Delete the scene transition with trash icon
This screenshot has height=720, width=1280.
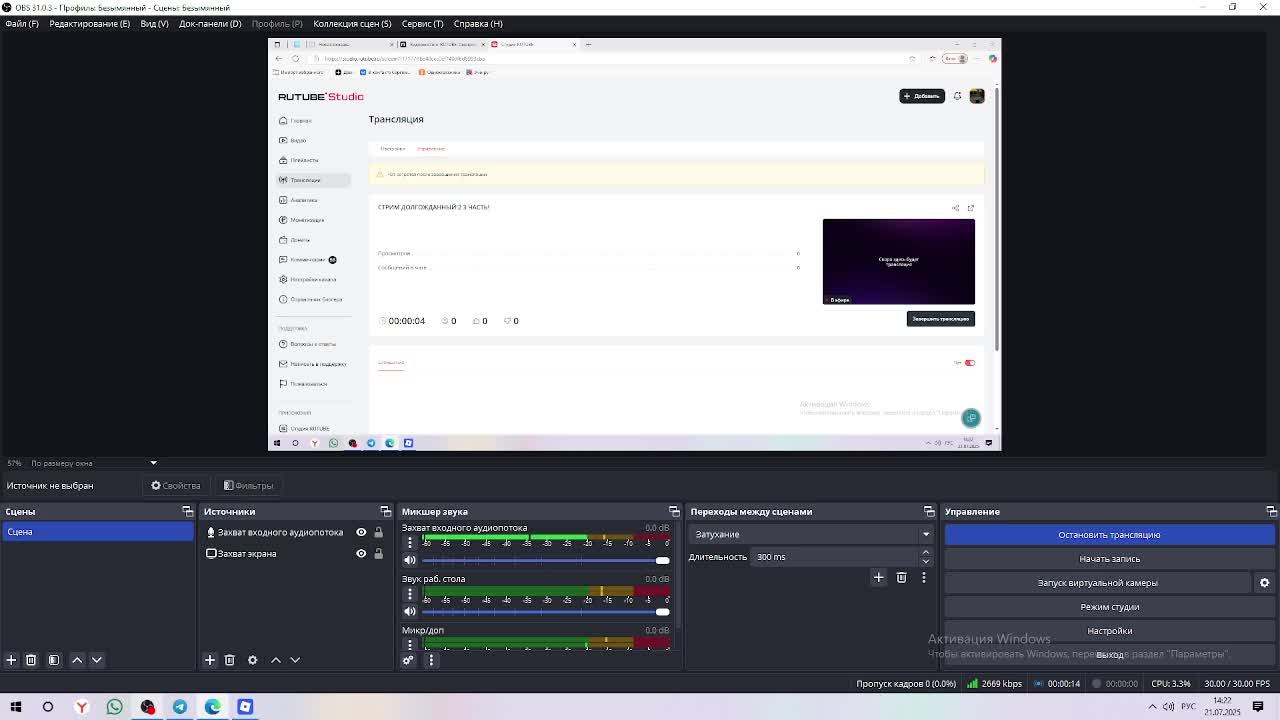pyautogui.click(x=901, y=577)
